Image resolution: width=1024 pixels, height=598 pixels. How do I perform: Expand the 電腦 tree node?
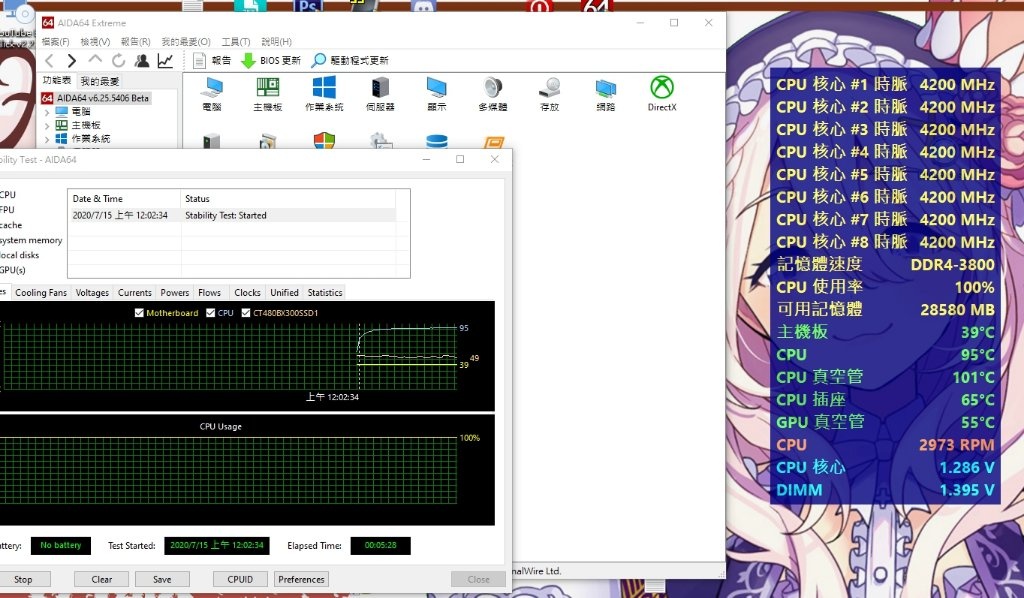(x=47, y=112)
